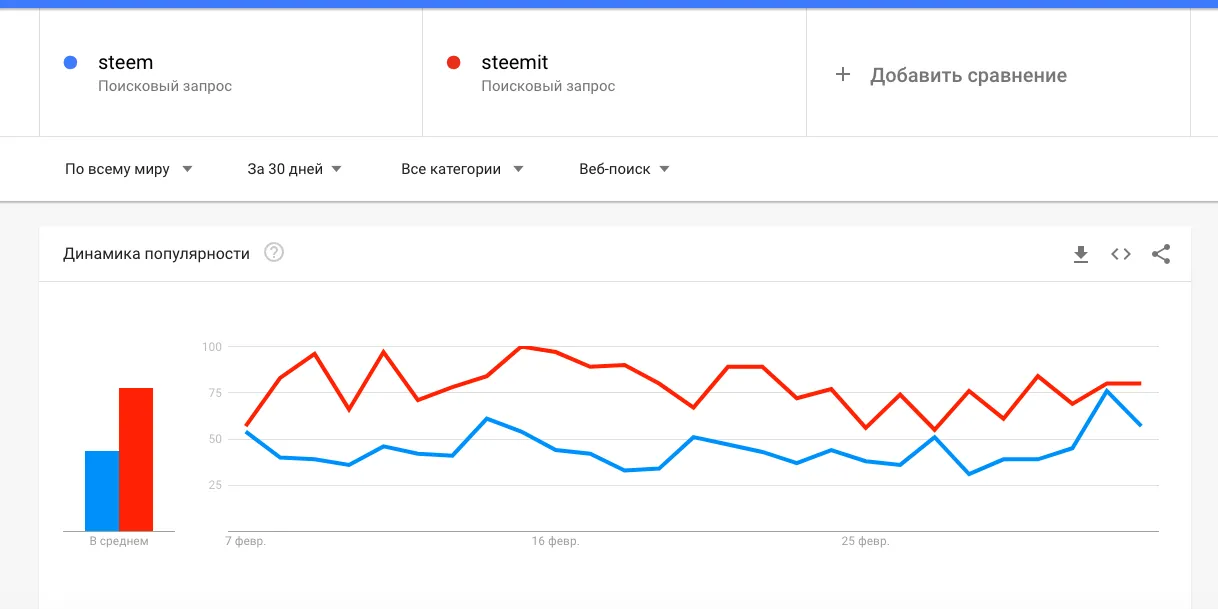
Task: Expand the Веб-поиск search type dropdown
Action: coord(625,169)
